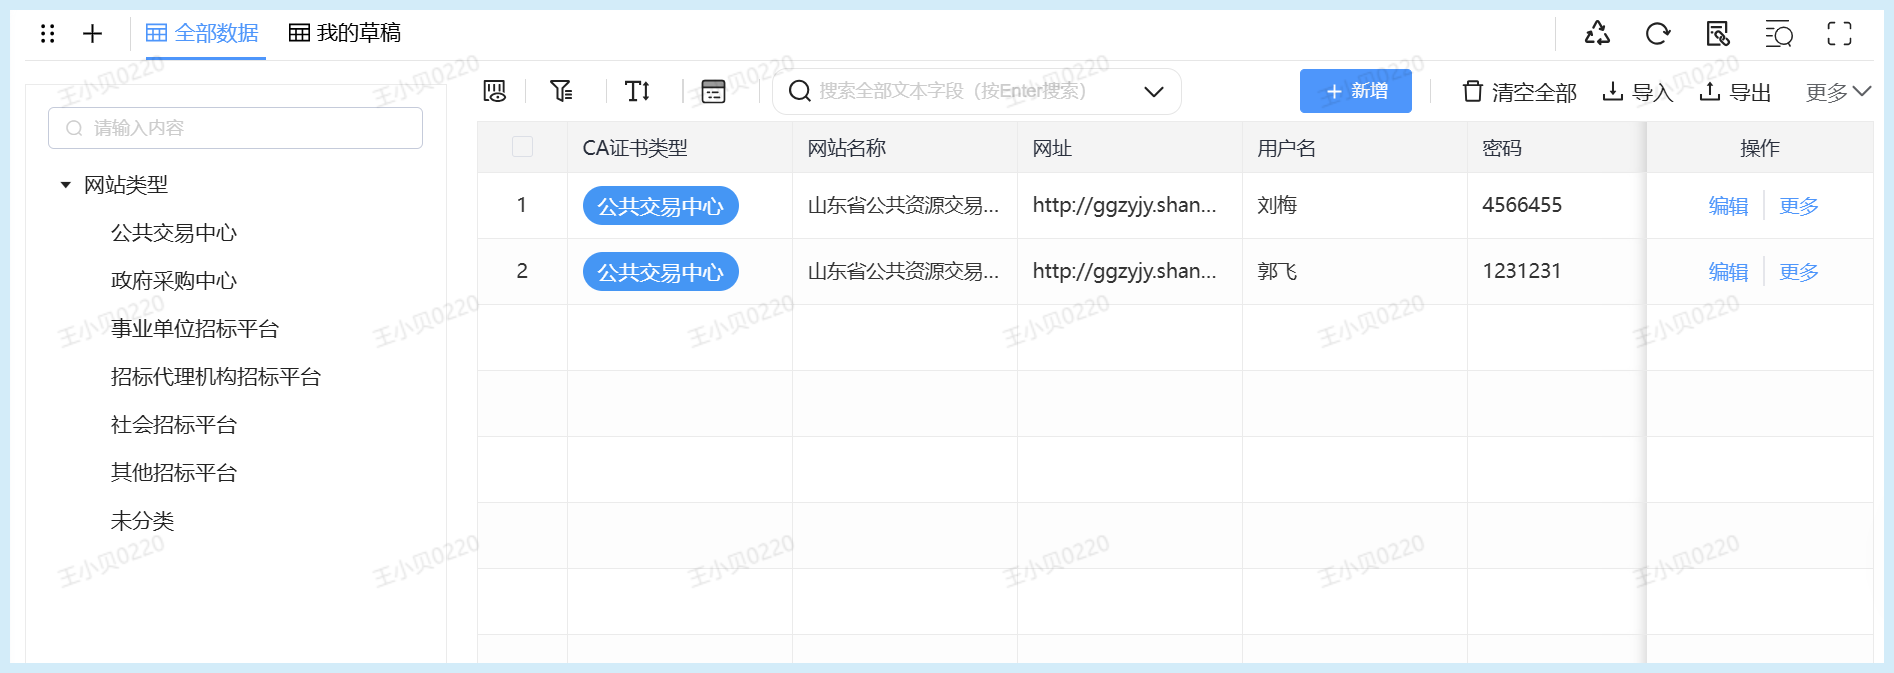The width and height of the screenshot is (1894, 673).
Task: Click the 导入 button
Action: pyautogui.click(x=1637, y=92)
